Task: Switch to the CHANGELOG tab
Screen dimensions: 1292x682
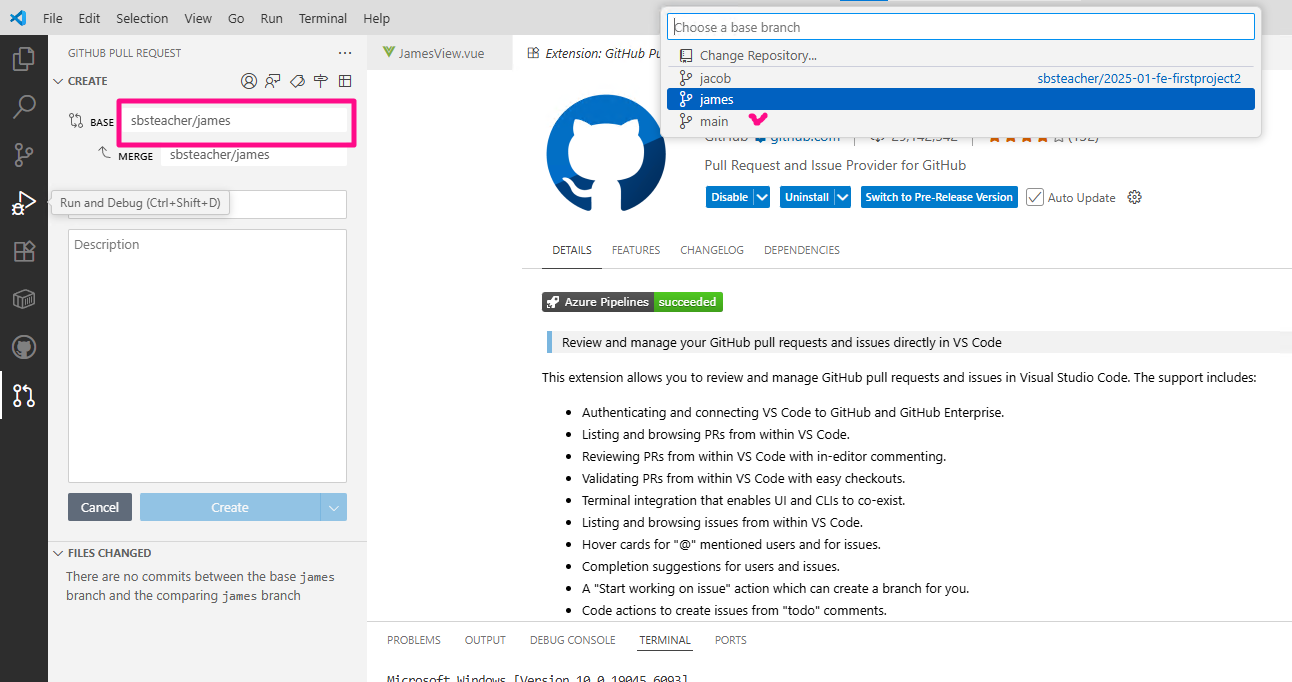Action: click(x=712, y=250)
